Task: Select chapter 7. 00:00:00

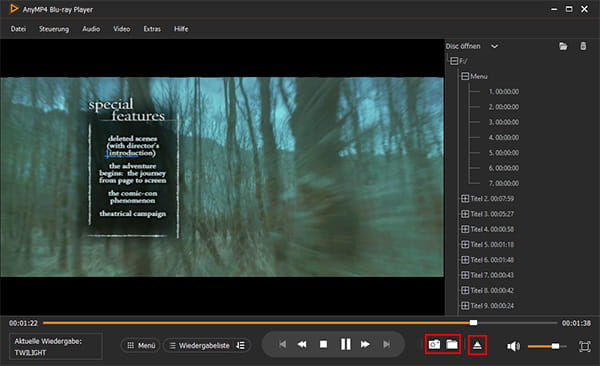Action: click(504, 183)
